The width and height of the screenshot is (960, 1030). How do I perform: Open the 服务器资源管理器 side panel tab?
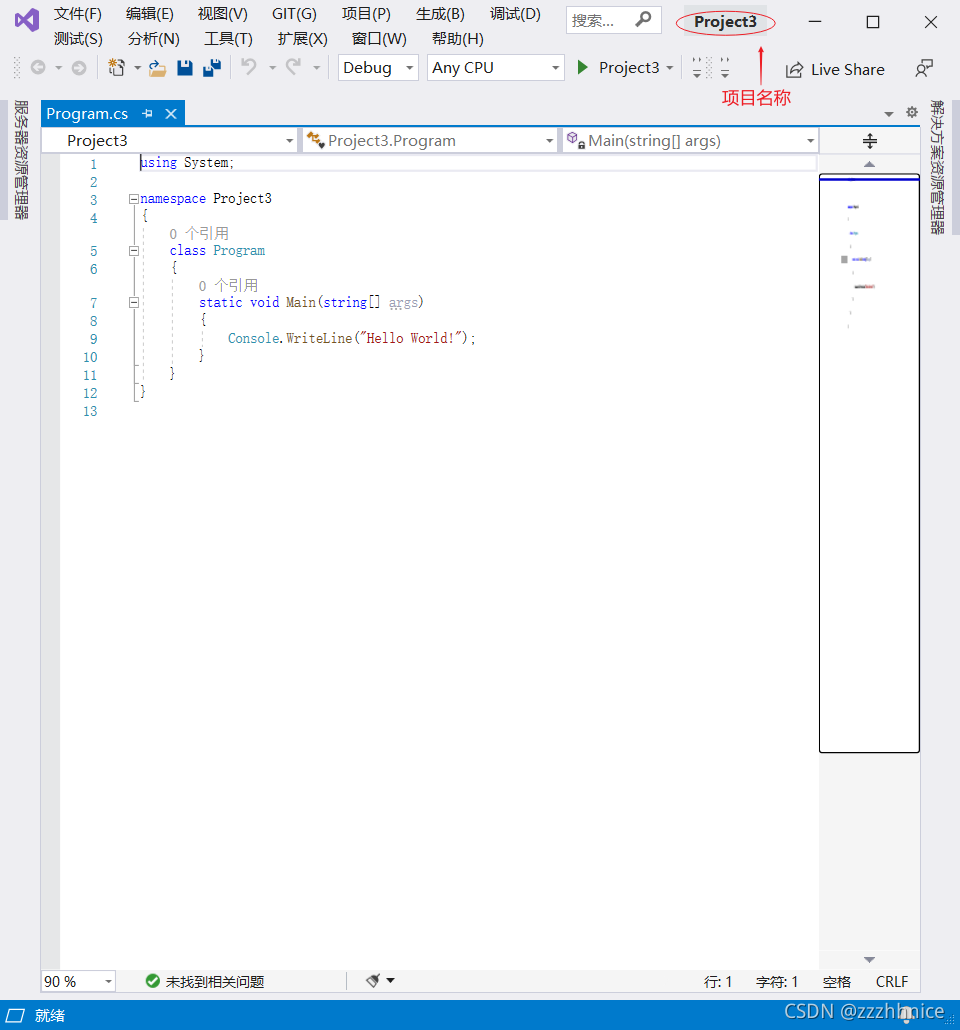pyautogui.click(x=21, y=160)
